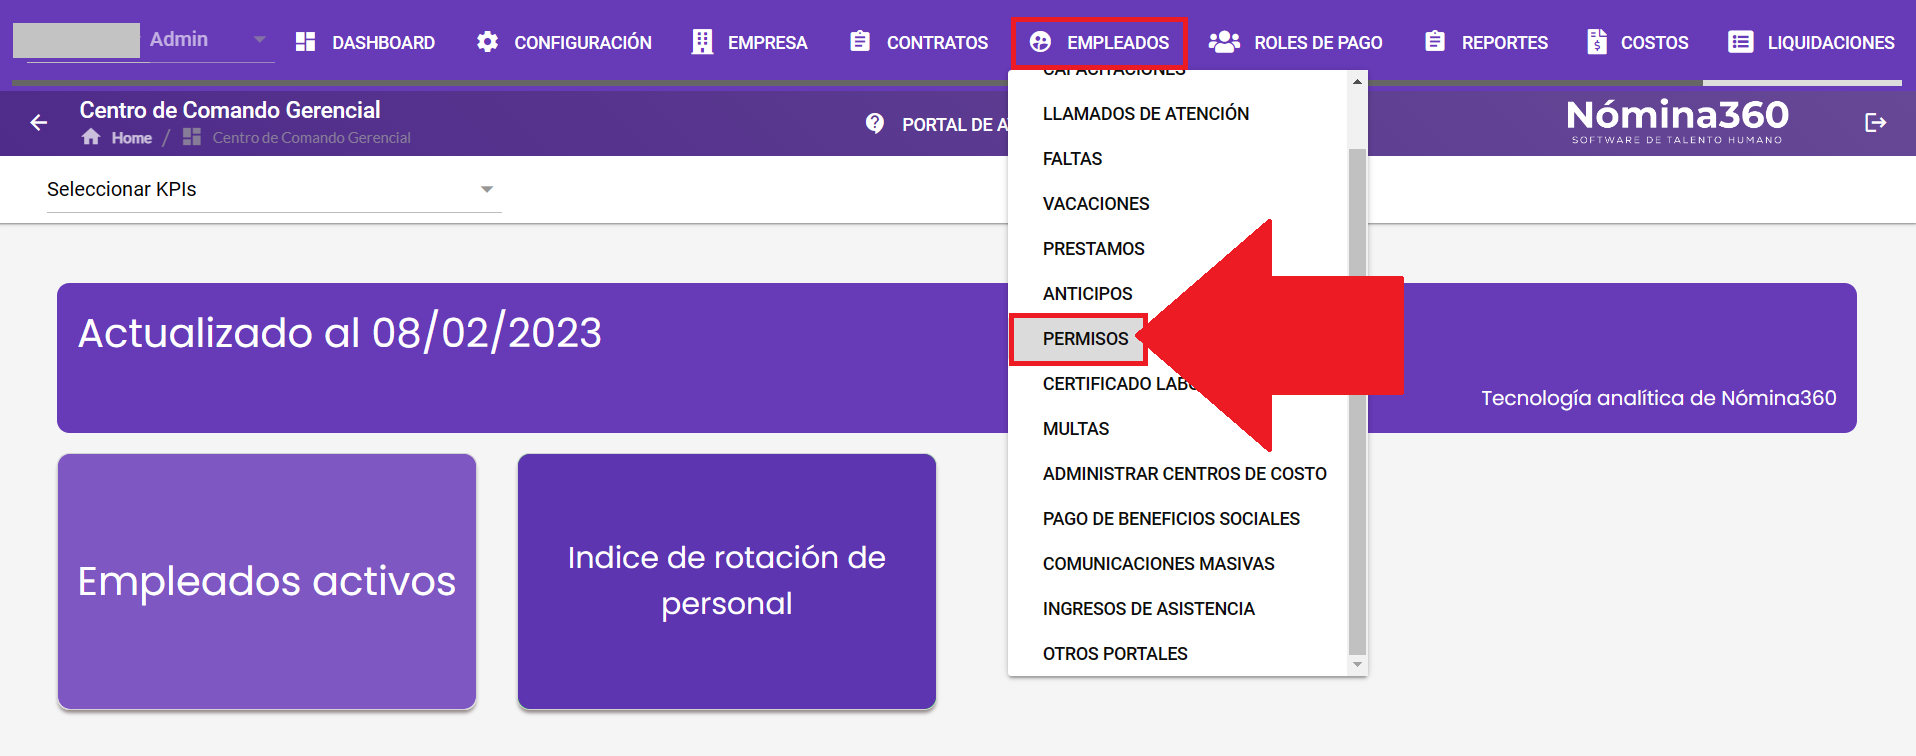The width and height of the screenshot is (1916, 756).
Task: Click the Configuración gear icon
Action: point(487,42)
